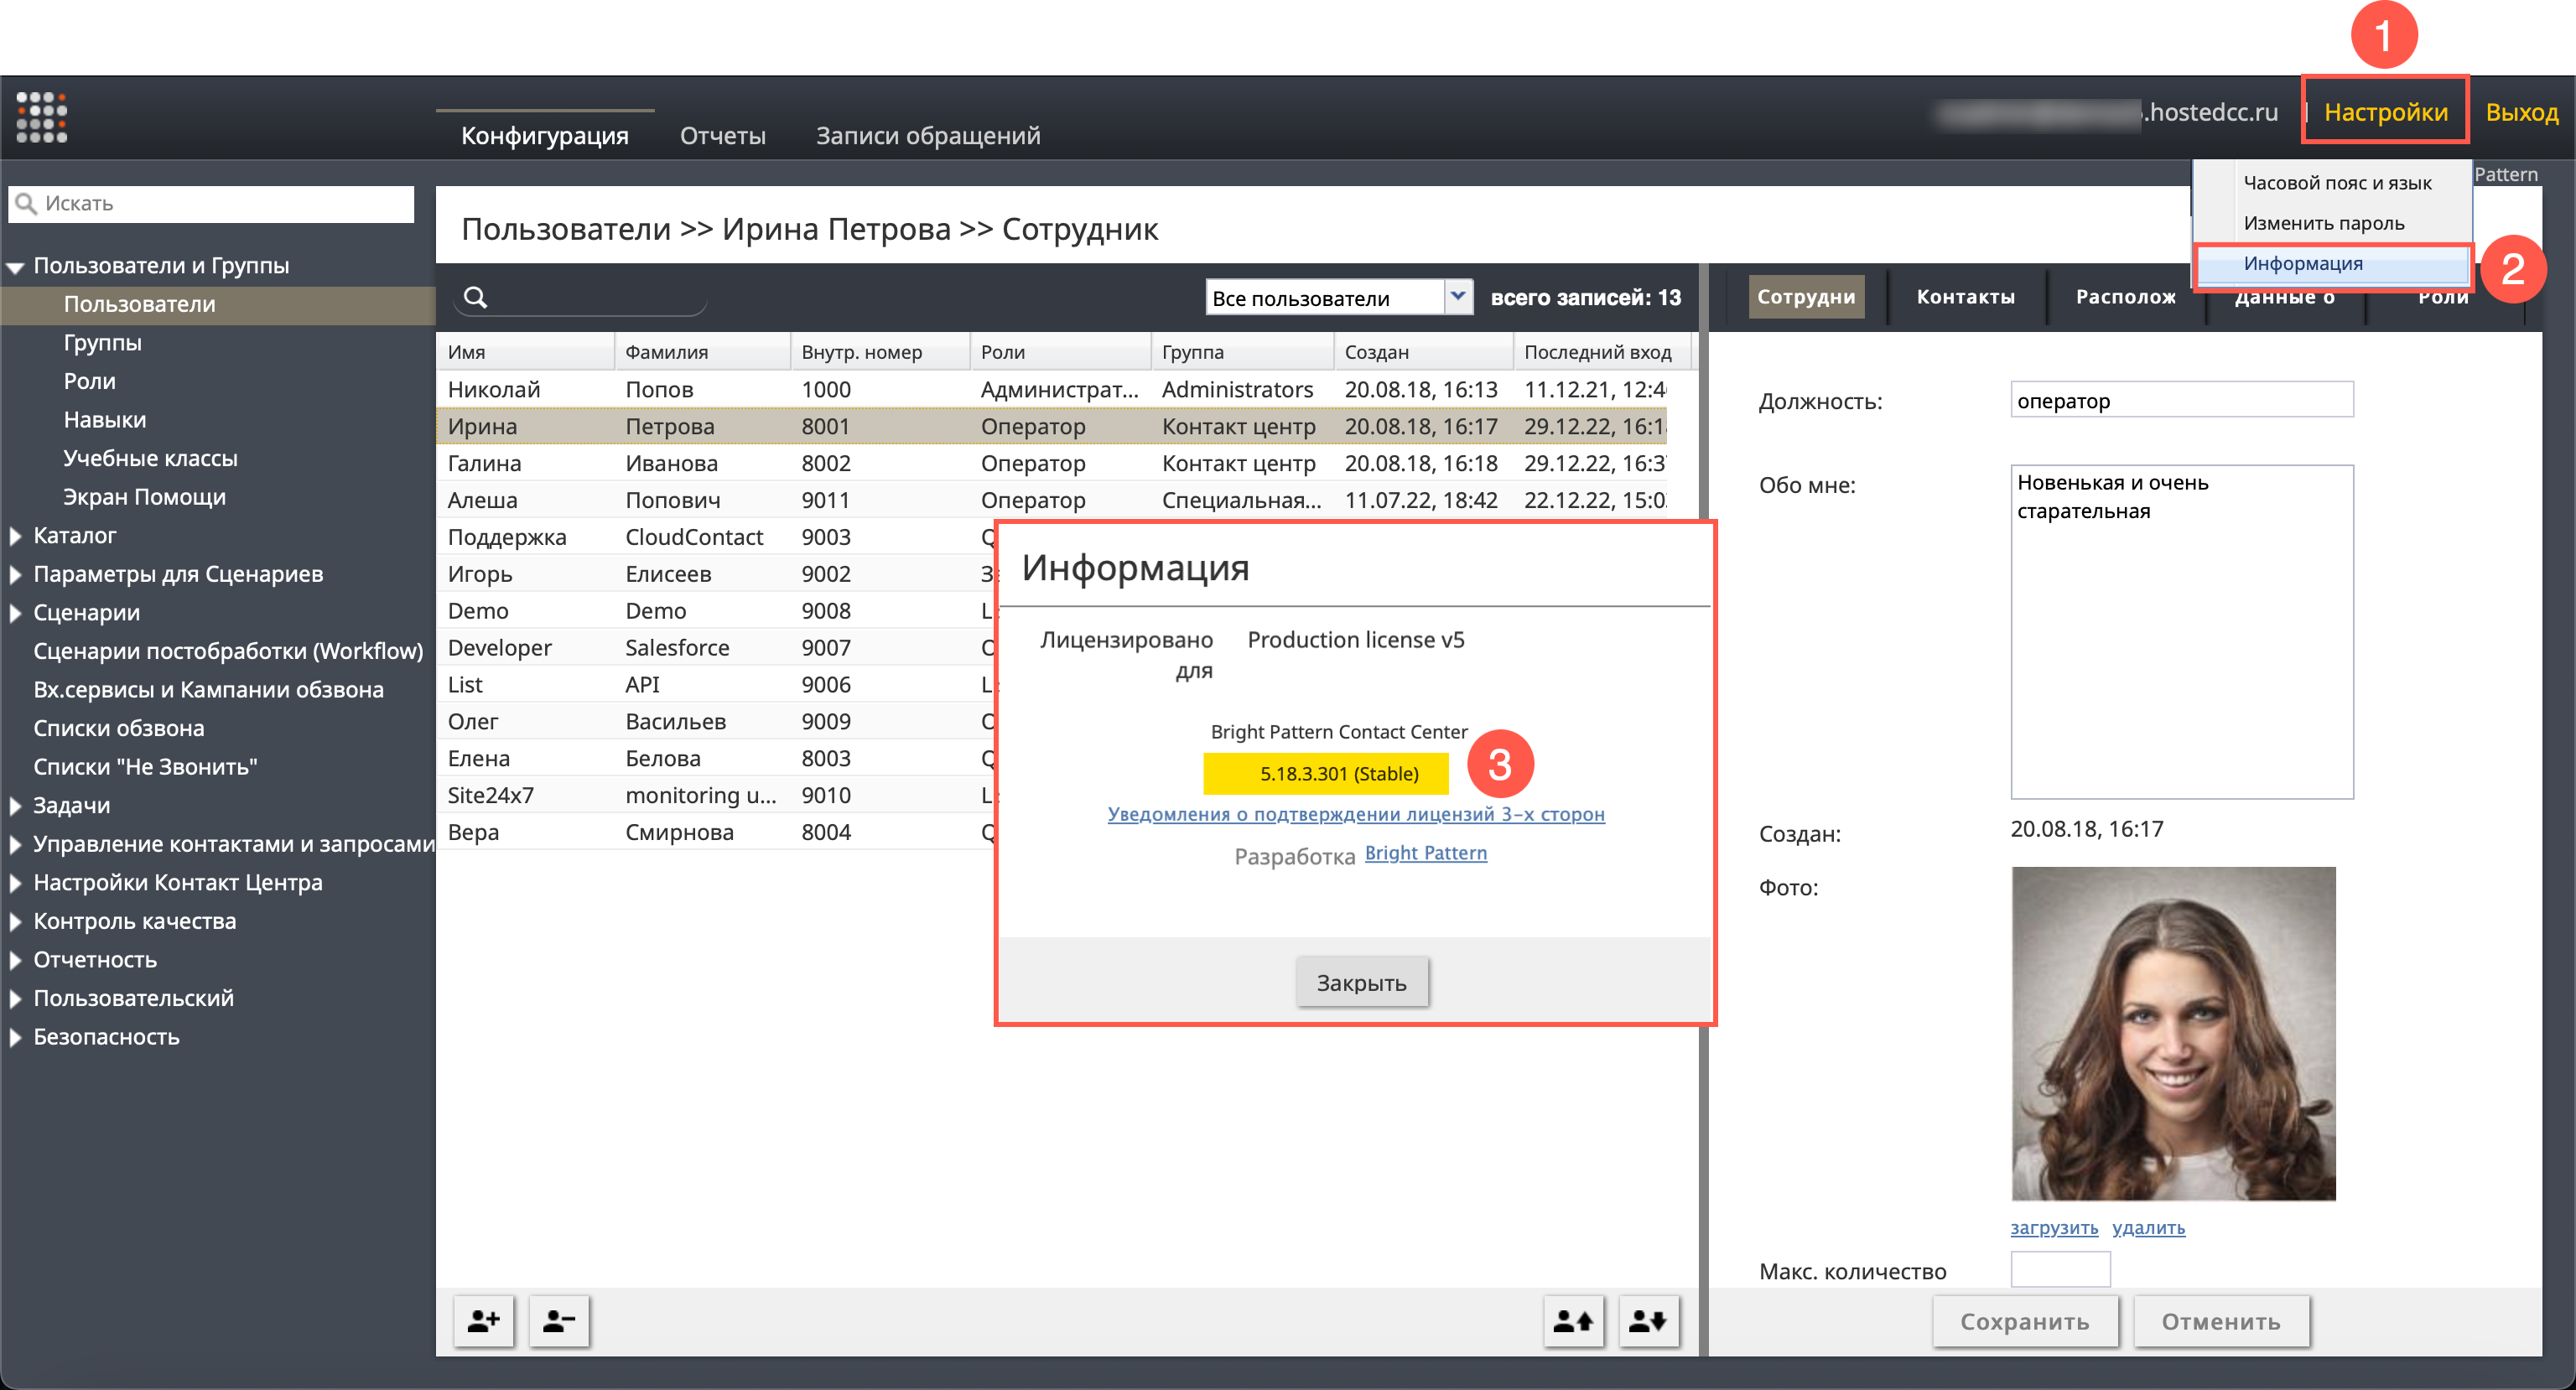Click the remove user icon button
Image resolution: width=2576 pixels, height=1390 pixels.
tap(559, 1321)
